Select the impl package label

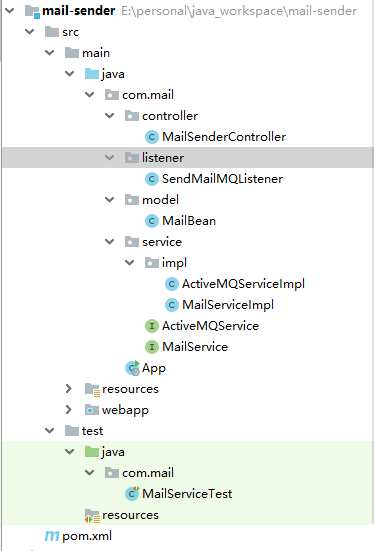174,263
